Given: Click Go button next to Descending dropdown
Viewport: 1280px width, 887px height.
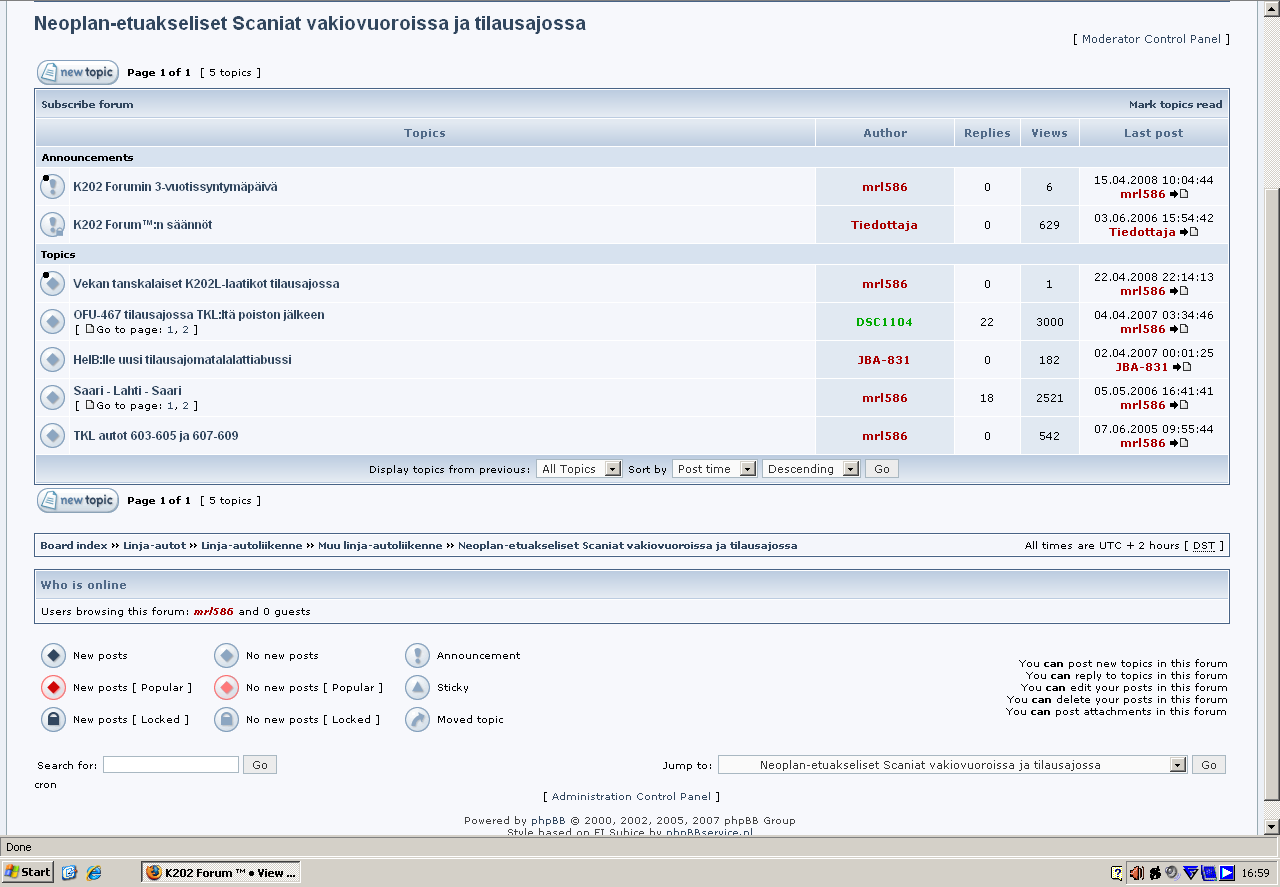Looking at the screenshot, I should click(882, 469).
